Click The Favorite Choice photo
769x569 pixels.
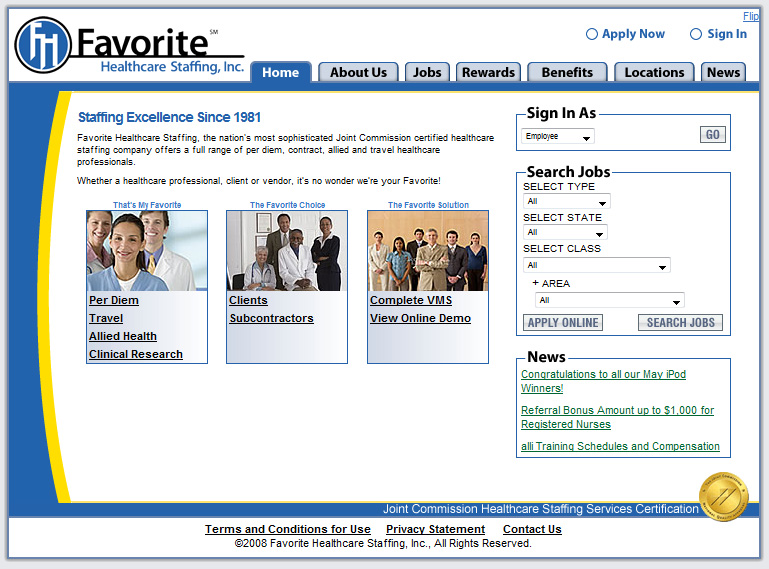(287, 251)
